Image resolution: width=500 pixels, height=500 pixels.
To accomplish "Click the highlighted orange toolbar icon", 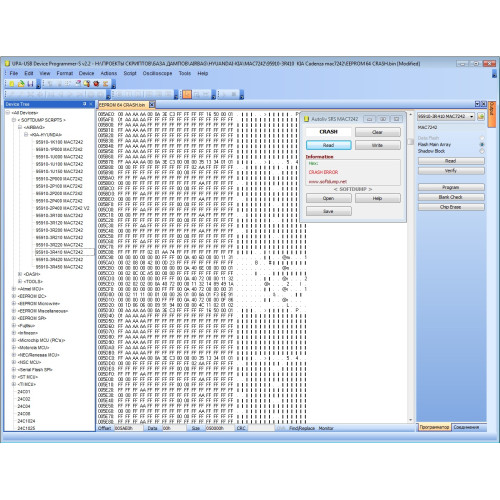I will click(x=187, y=95).
